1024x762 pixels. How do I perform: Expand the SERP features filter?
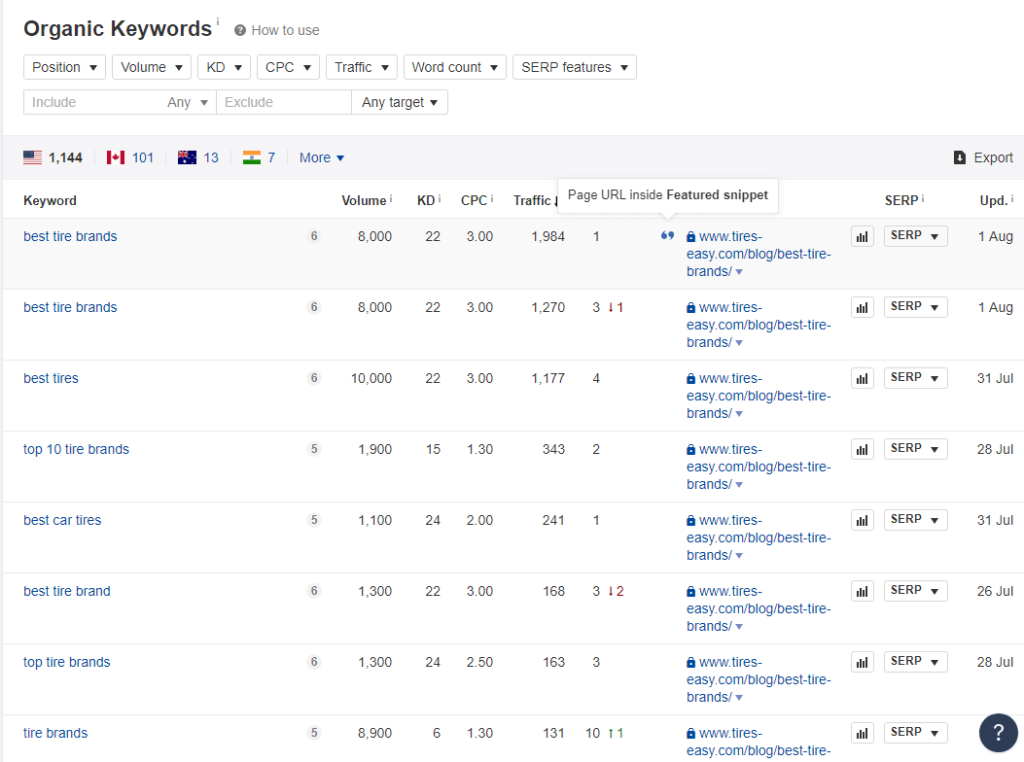tap(574, 67)
